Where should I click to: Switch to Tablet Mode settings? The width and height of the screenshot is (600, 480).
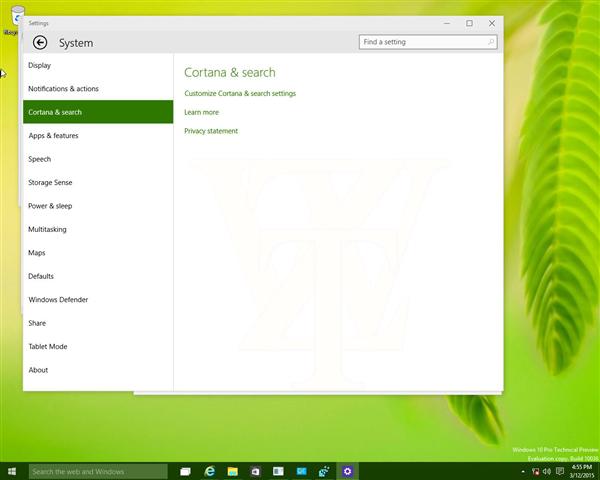click(x=48, y=347)
